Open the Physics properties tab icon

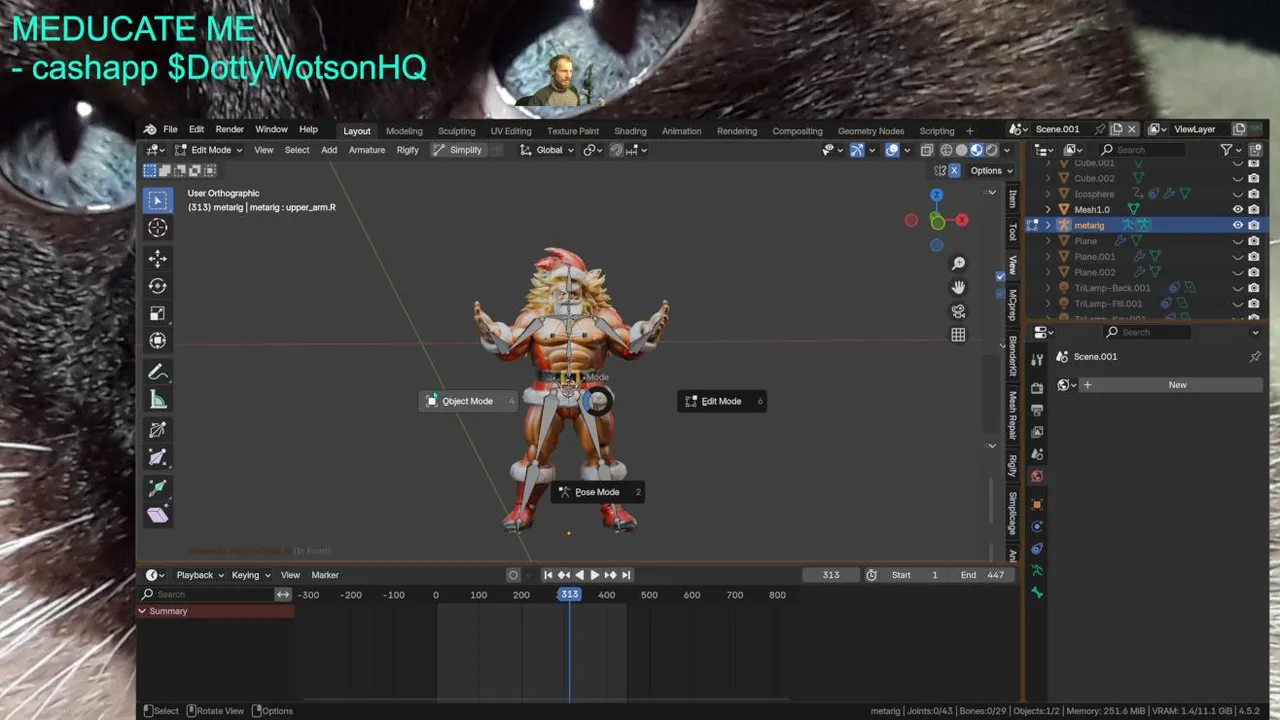tap(1037, 526)
